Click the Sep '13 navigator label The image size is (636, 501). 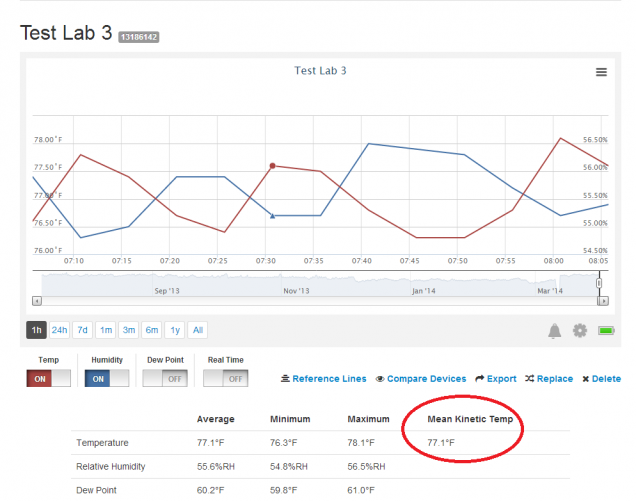pos(167,291)
